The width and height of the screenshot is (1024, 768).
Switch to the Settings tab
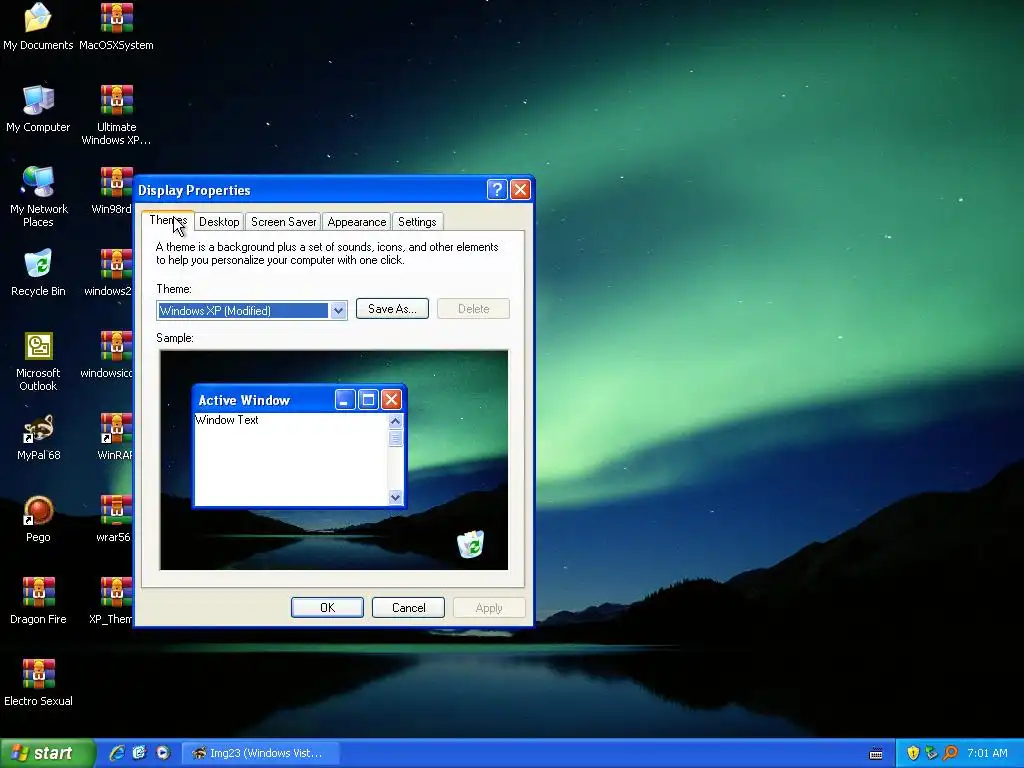point(417,222)
